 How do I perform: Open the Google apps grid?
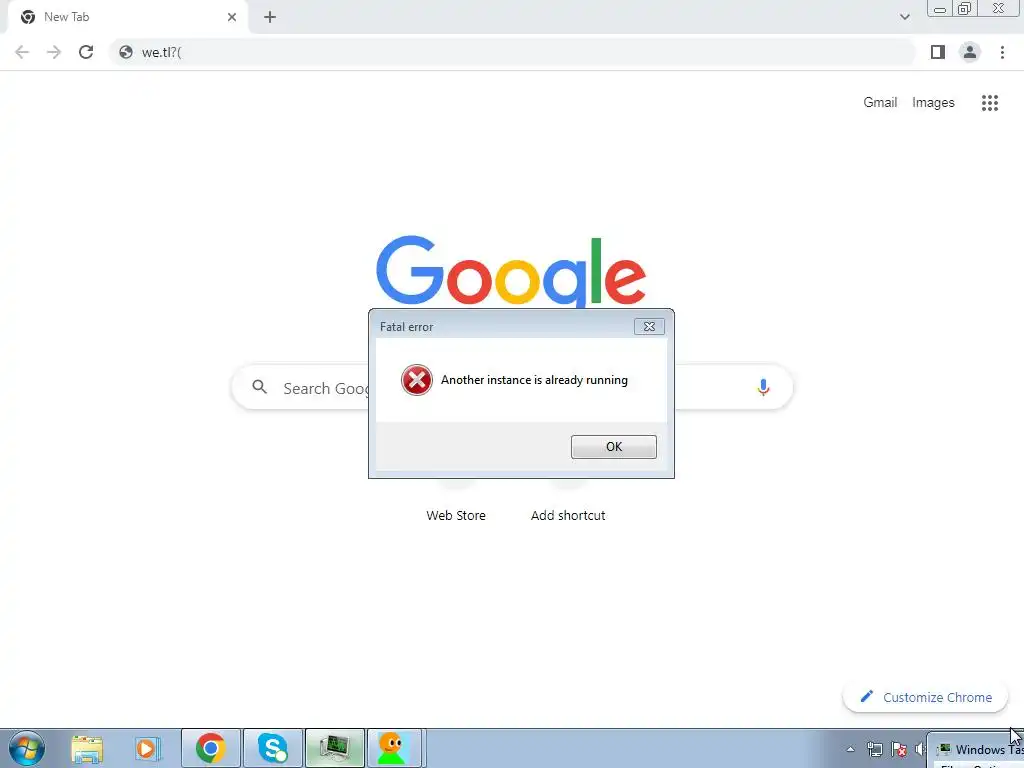[x=989, y=103]
